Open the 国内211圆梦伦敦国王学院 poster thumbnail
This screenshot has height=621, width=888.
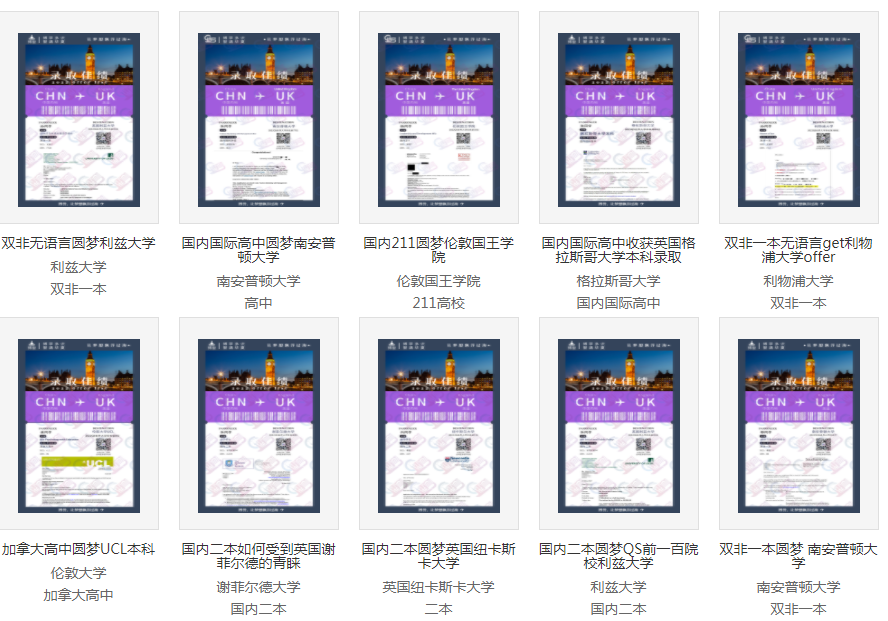[439, 119]
